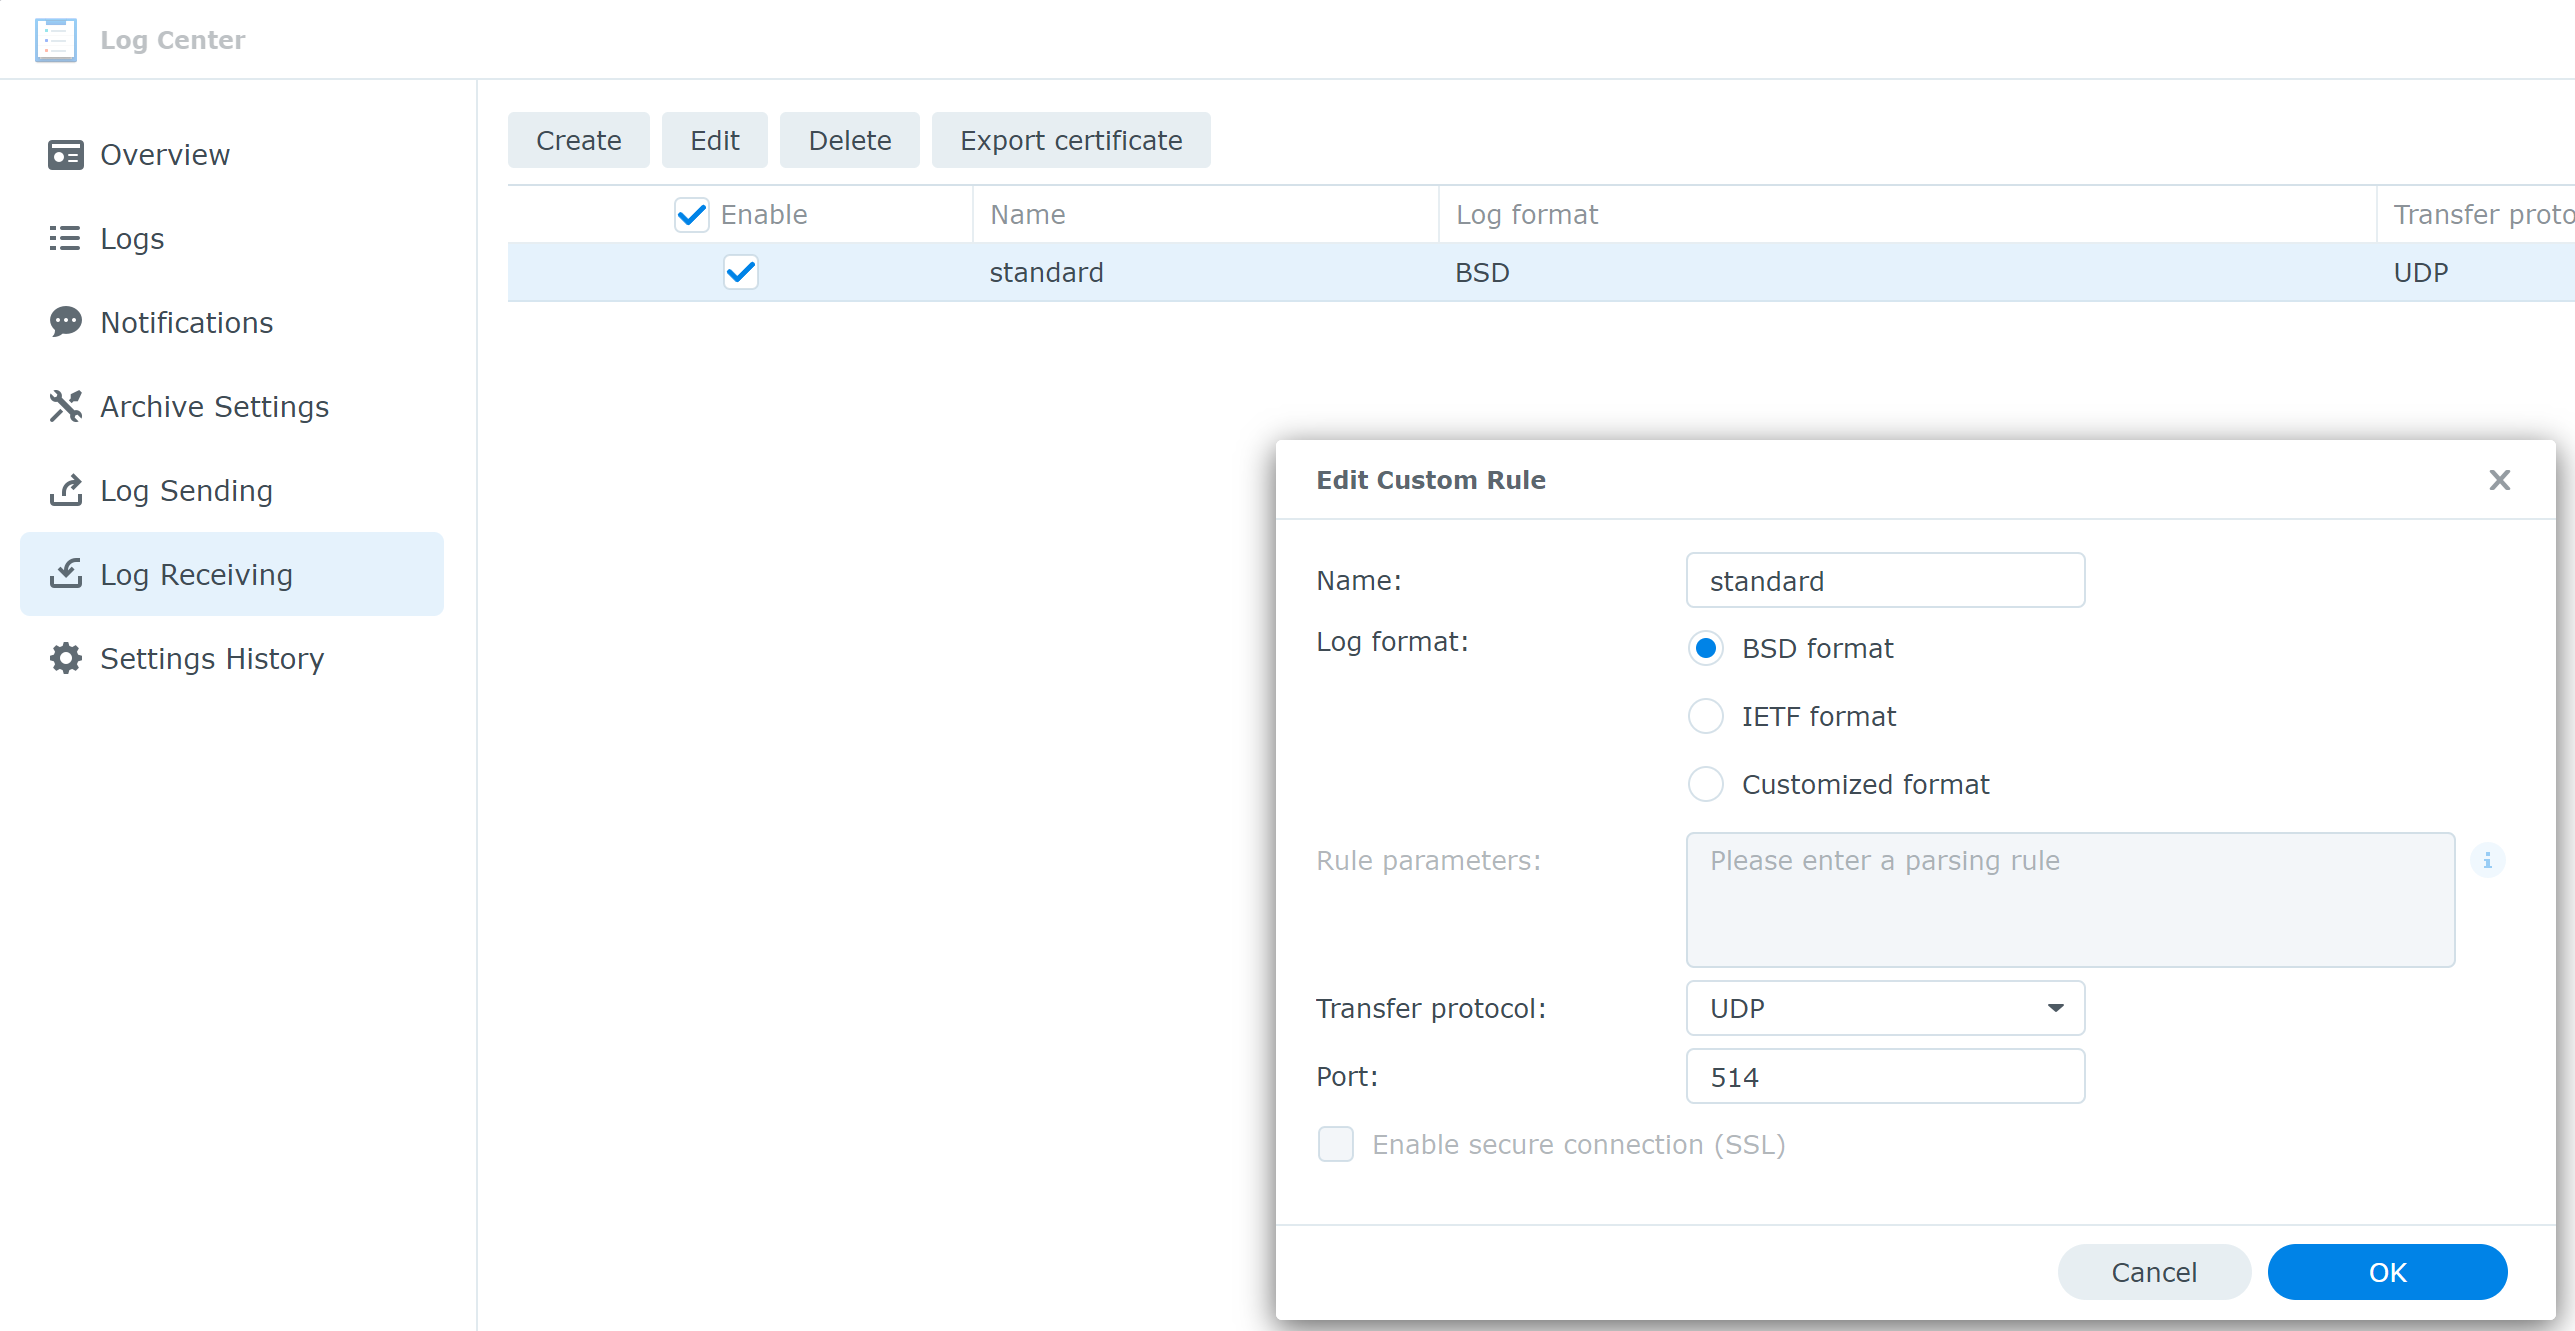Viewport: 2575px width, 1331px height.
Task: Confirm the dialog with OK
Action: pyautogui.click(x=2386, y=1272)
